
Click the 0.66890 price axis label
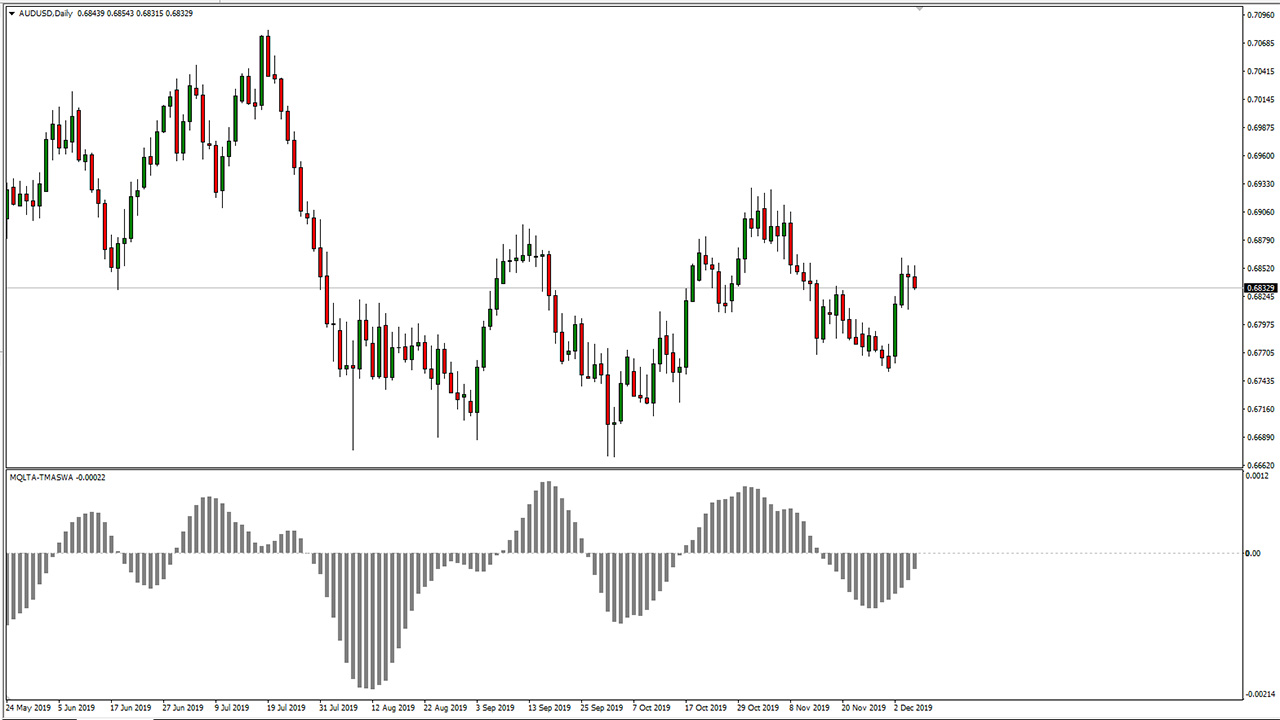1261,438
